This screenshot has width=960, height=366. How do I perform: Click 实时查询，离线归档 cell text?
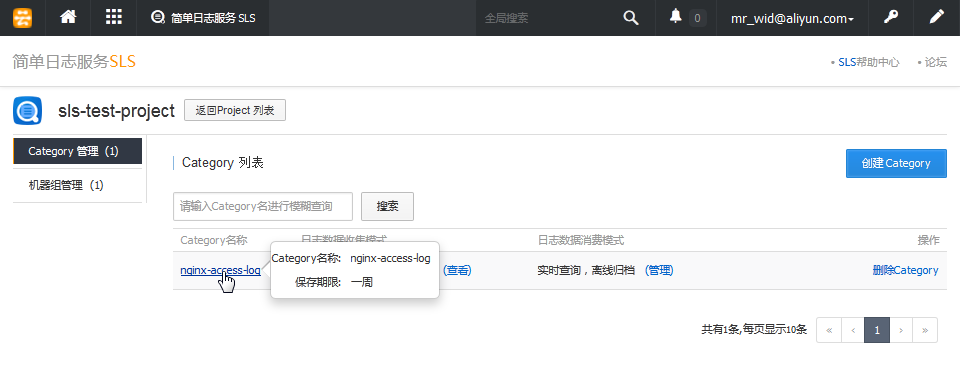tap(586, 270)
